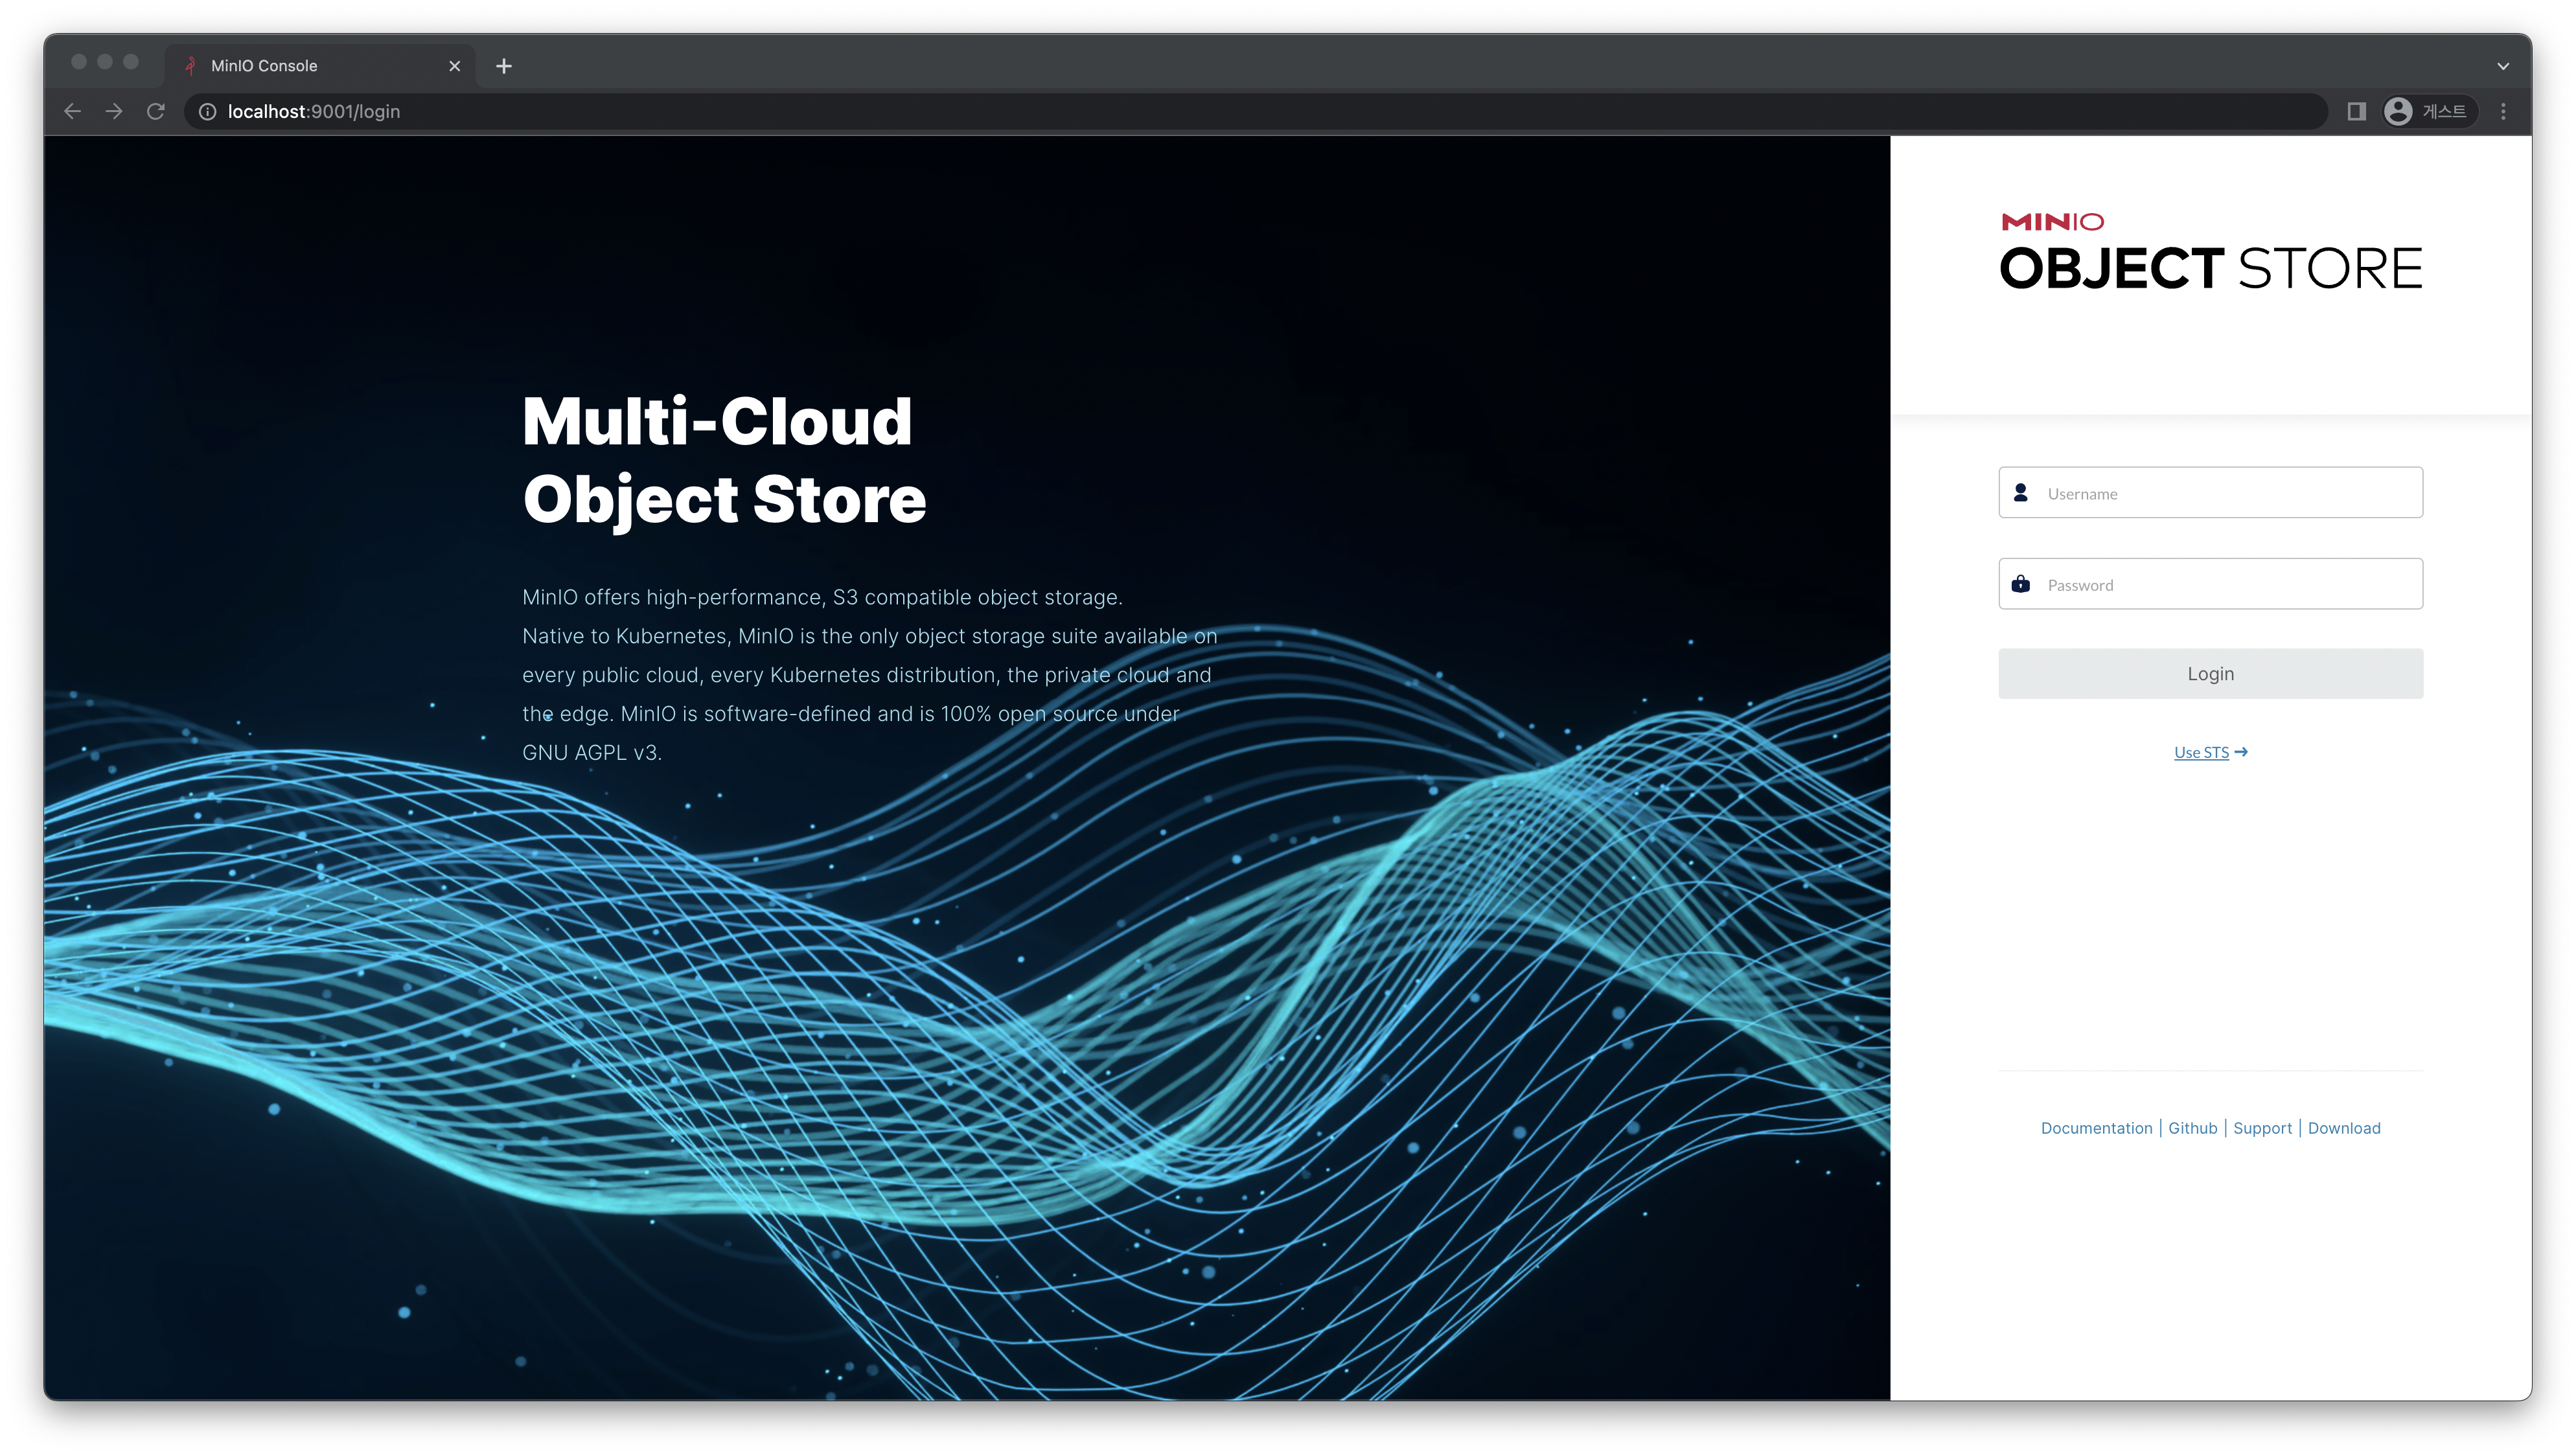Open the Download link
Image resolution: width=2576 pixels, height=1455 pixels.
coord(2344,1128)
